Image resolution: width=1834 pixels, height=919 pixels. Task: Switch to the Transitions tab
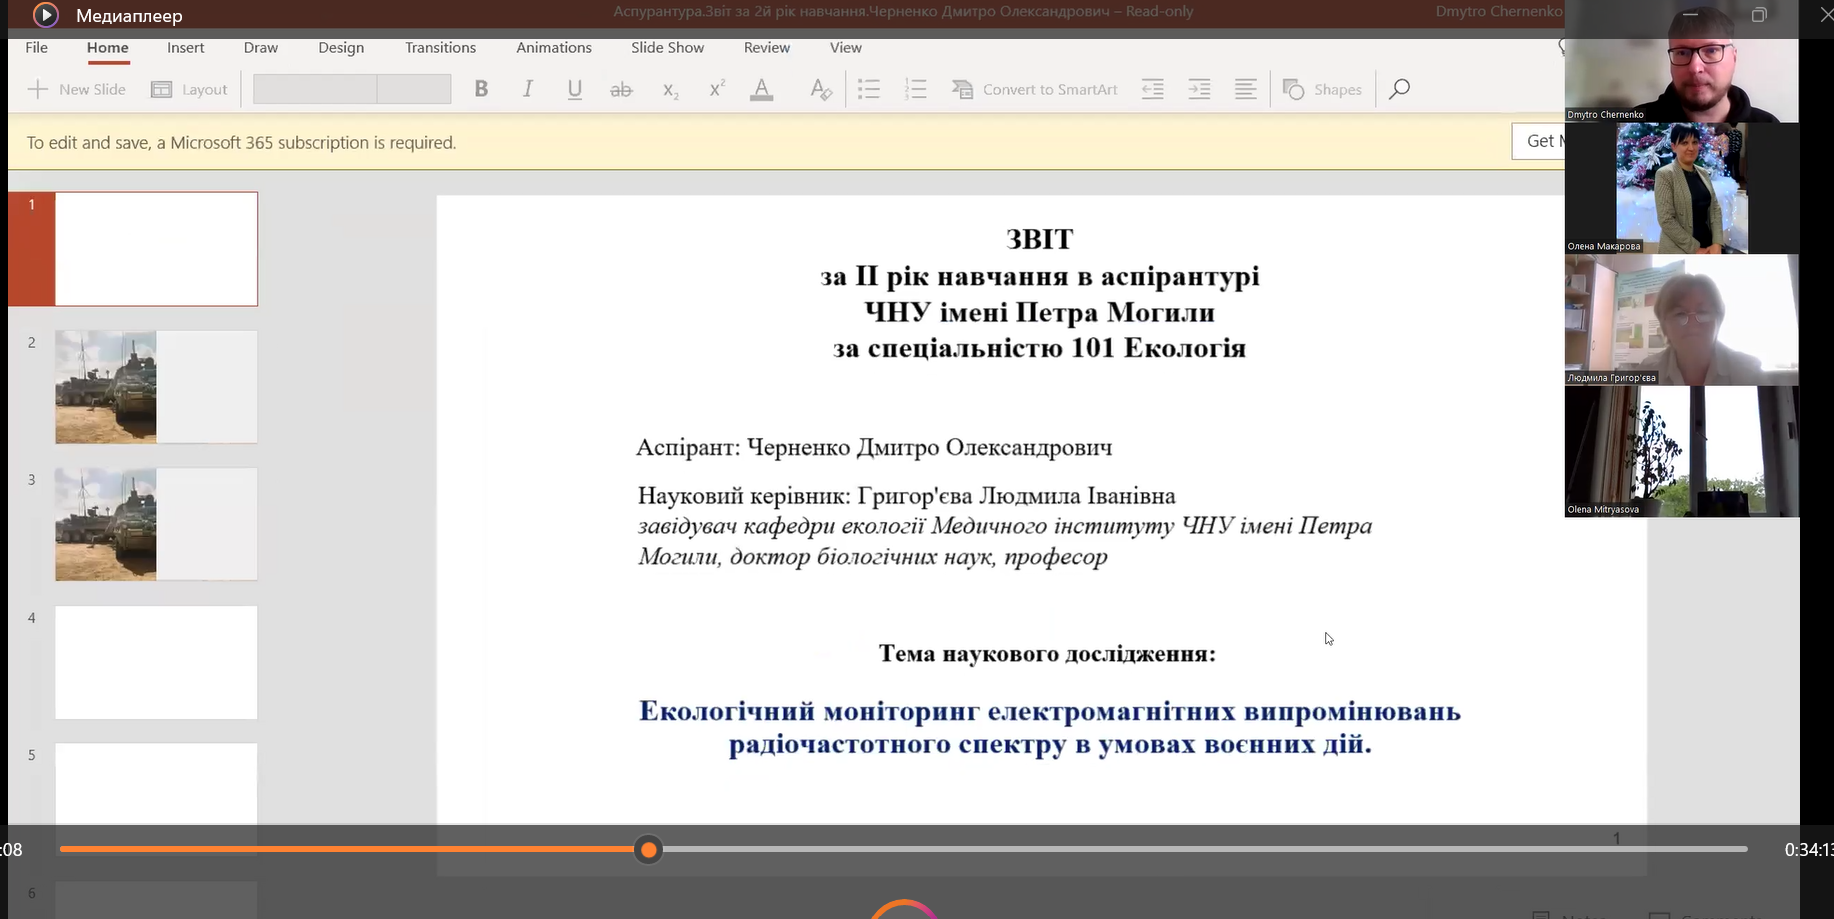(x=440, y=47)
